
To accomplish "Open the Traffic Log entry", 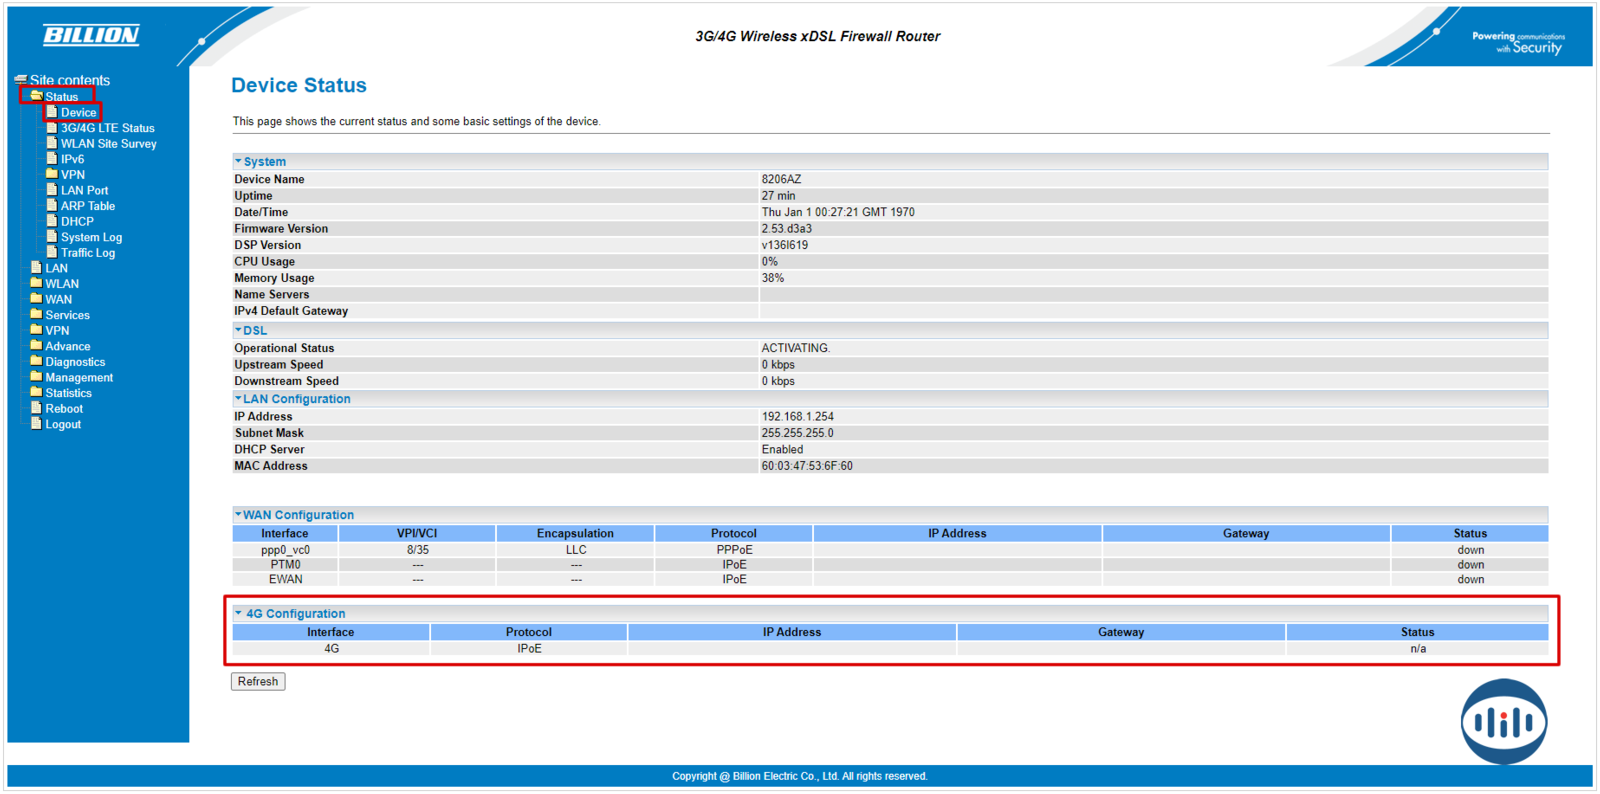I will click(87, 253).
